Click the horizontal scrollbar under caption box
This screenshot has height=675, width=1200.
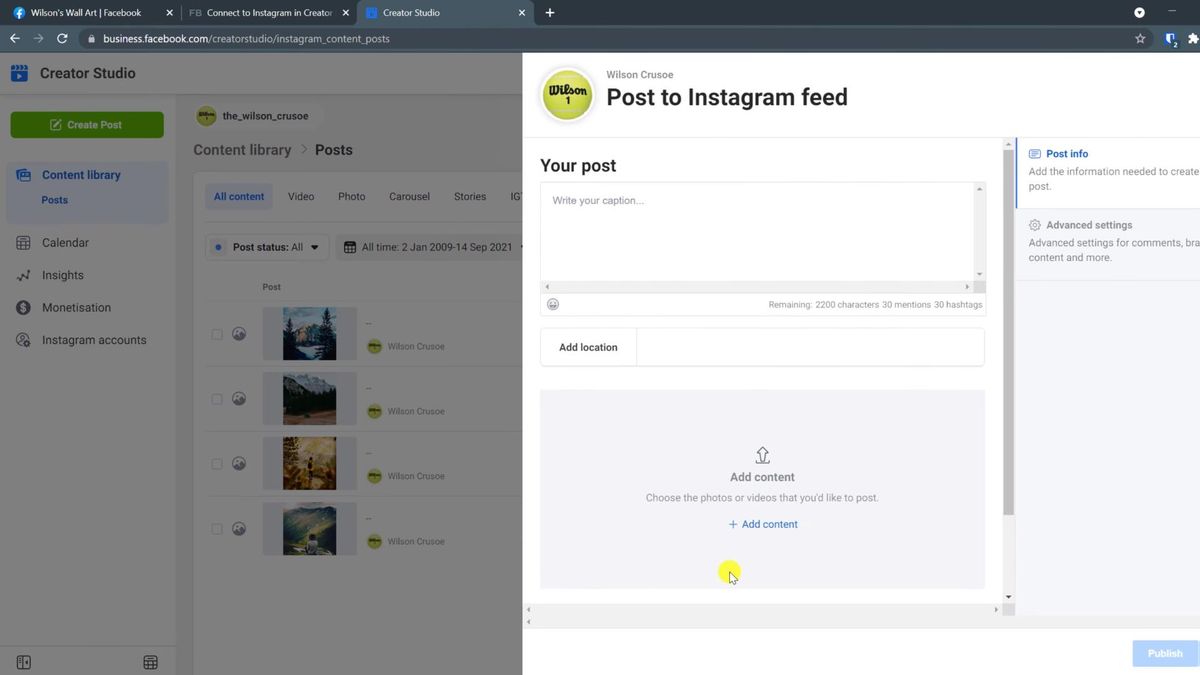(x=756, y=287)
